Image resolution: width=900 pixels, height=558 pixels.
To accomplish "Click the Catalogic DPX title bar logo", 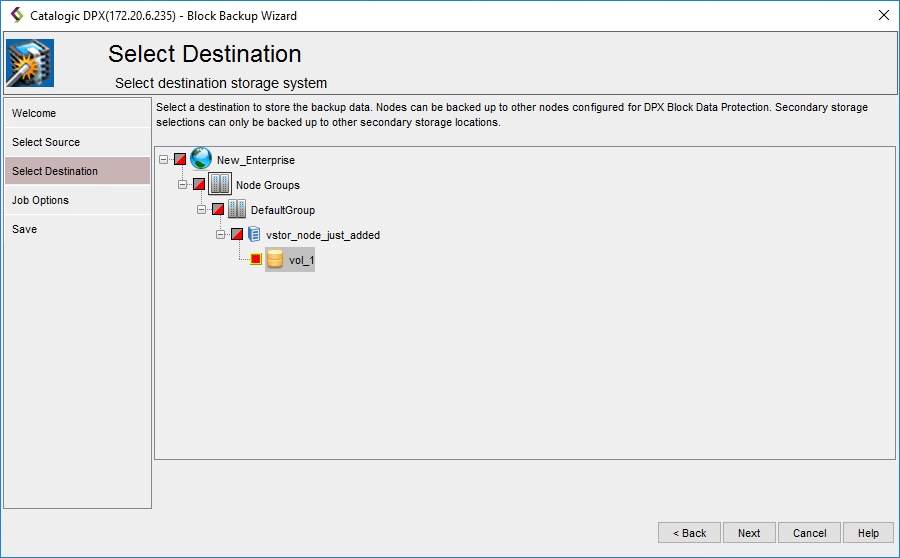I will click(x=16, y=15).
